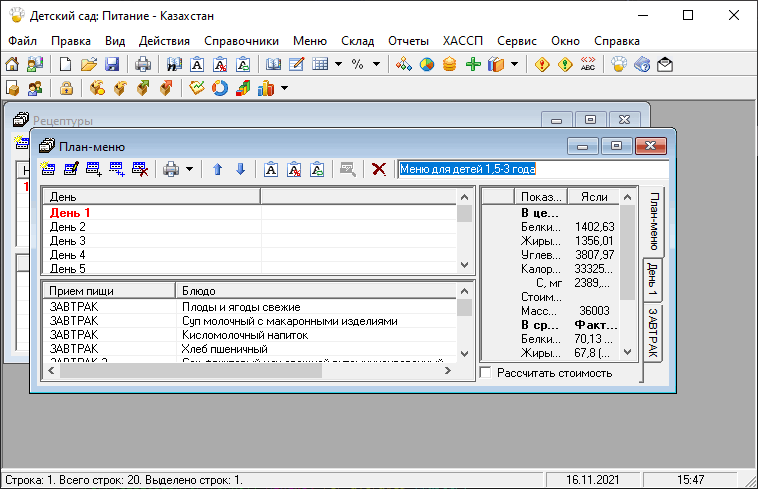Switch to the vertical ЗАВТРАК tab

[x=652, y=333]
